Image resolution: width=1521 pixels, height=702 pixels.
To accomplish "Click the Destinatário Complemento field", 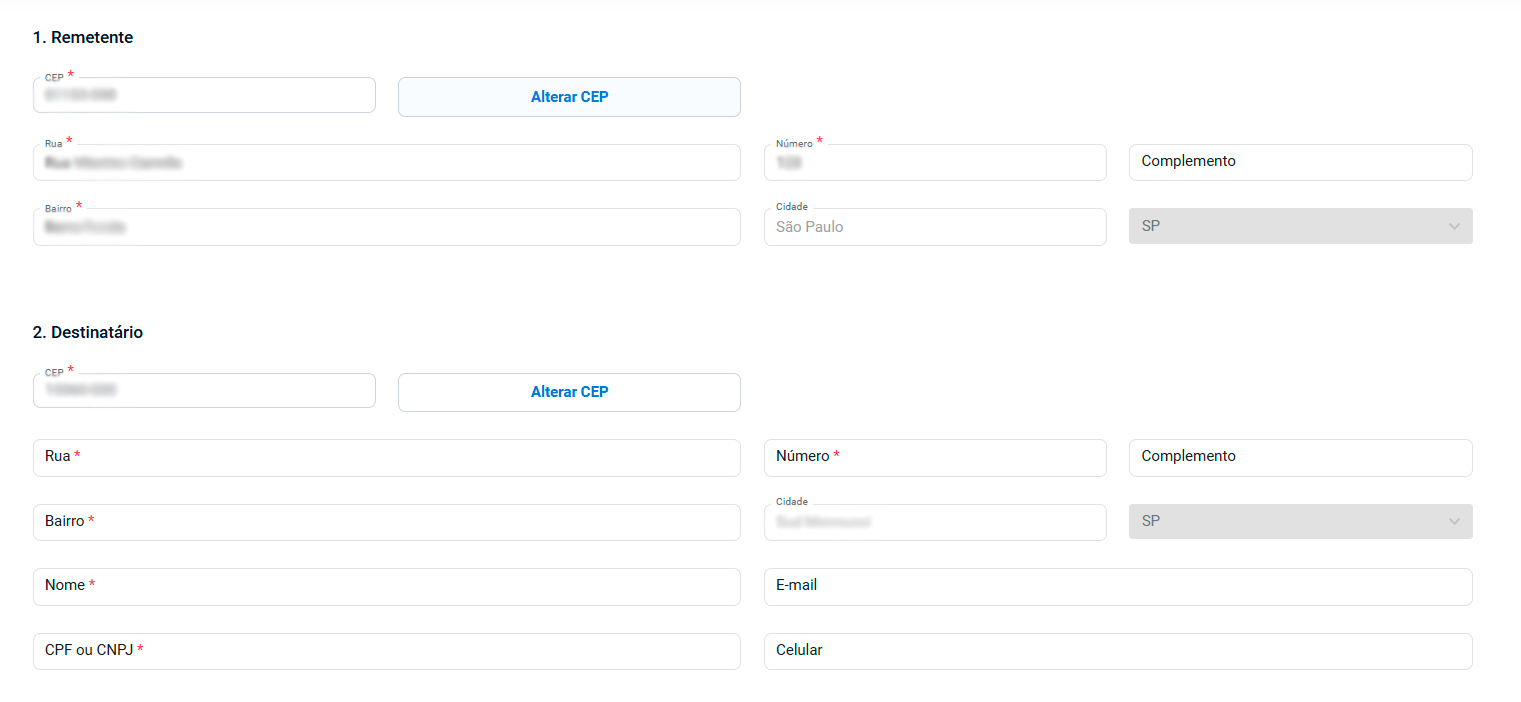I will [1300, 457].
